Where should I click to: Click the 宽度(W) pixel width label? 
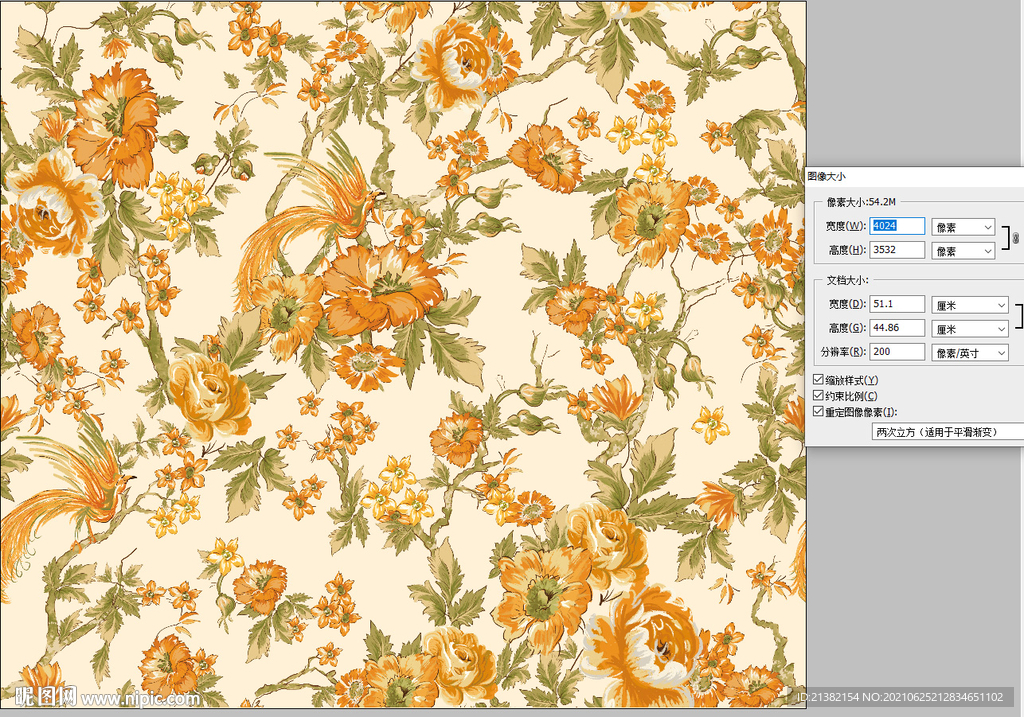[x=846, y=227]
